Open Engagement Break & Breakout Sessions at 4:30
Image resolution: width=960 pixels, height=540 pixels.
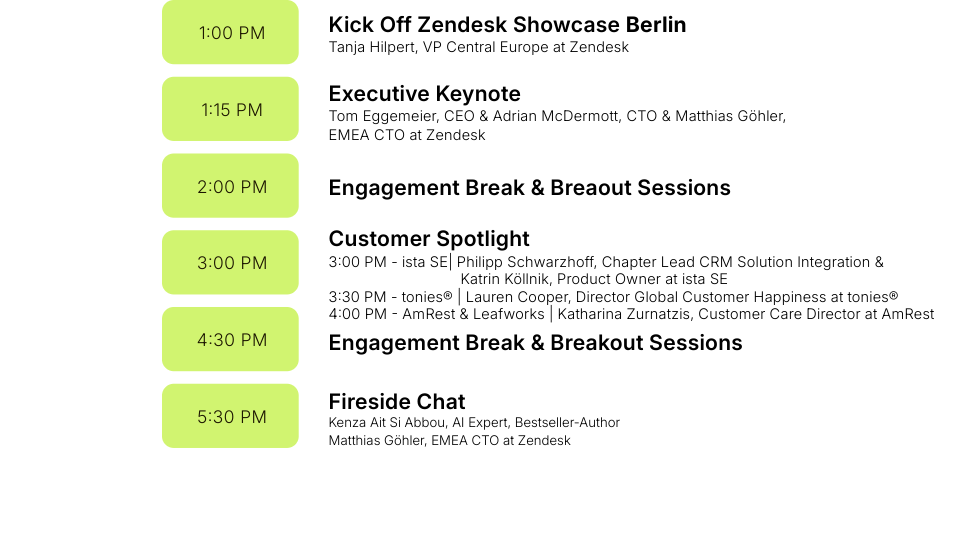tap(535, 343)
